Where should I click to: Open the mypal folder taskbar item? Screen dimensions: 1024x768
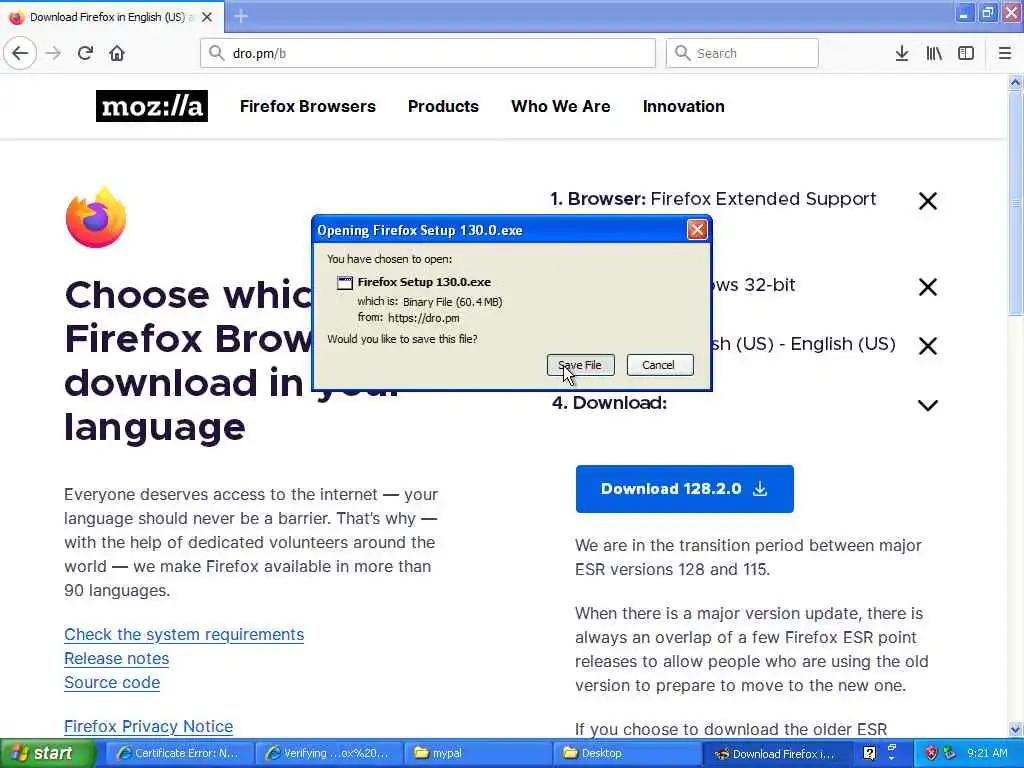477,754
